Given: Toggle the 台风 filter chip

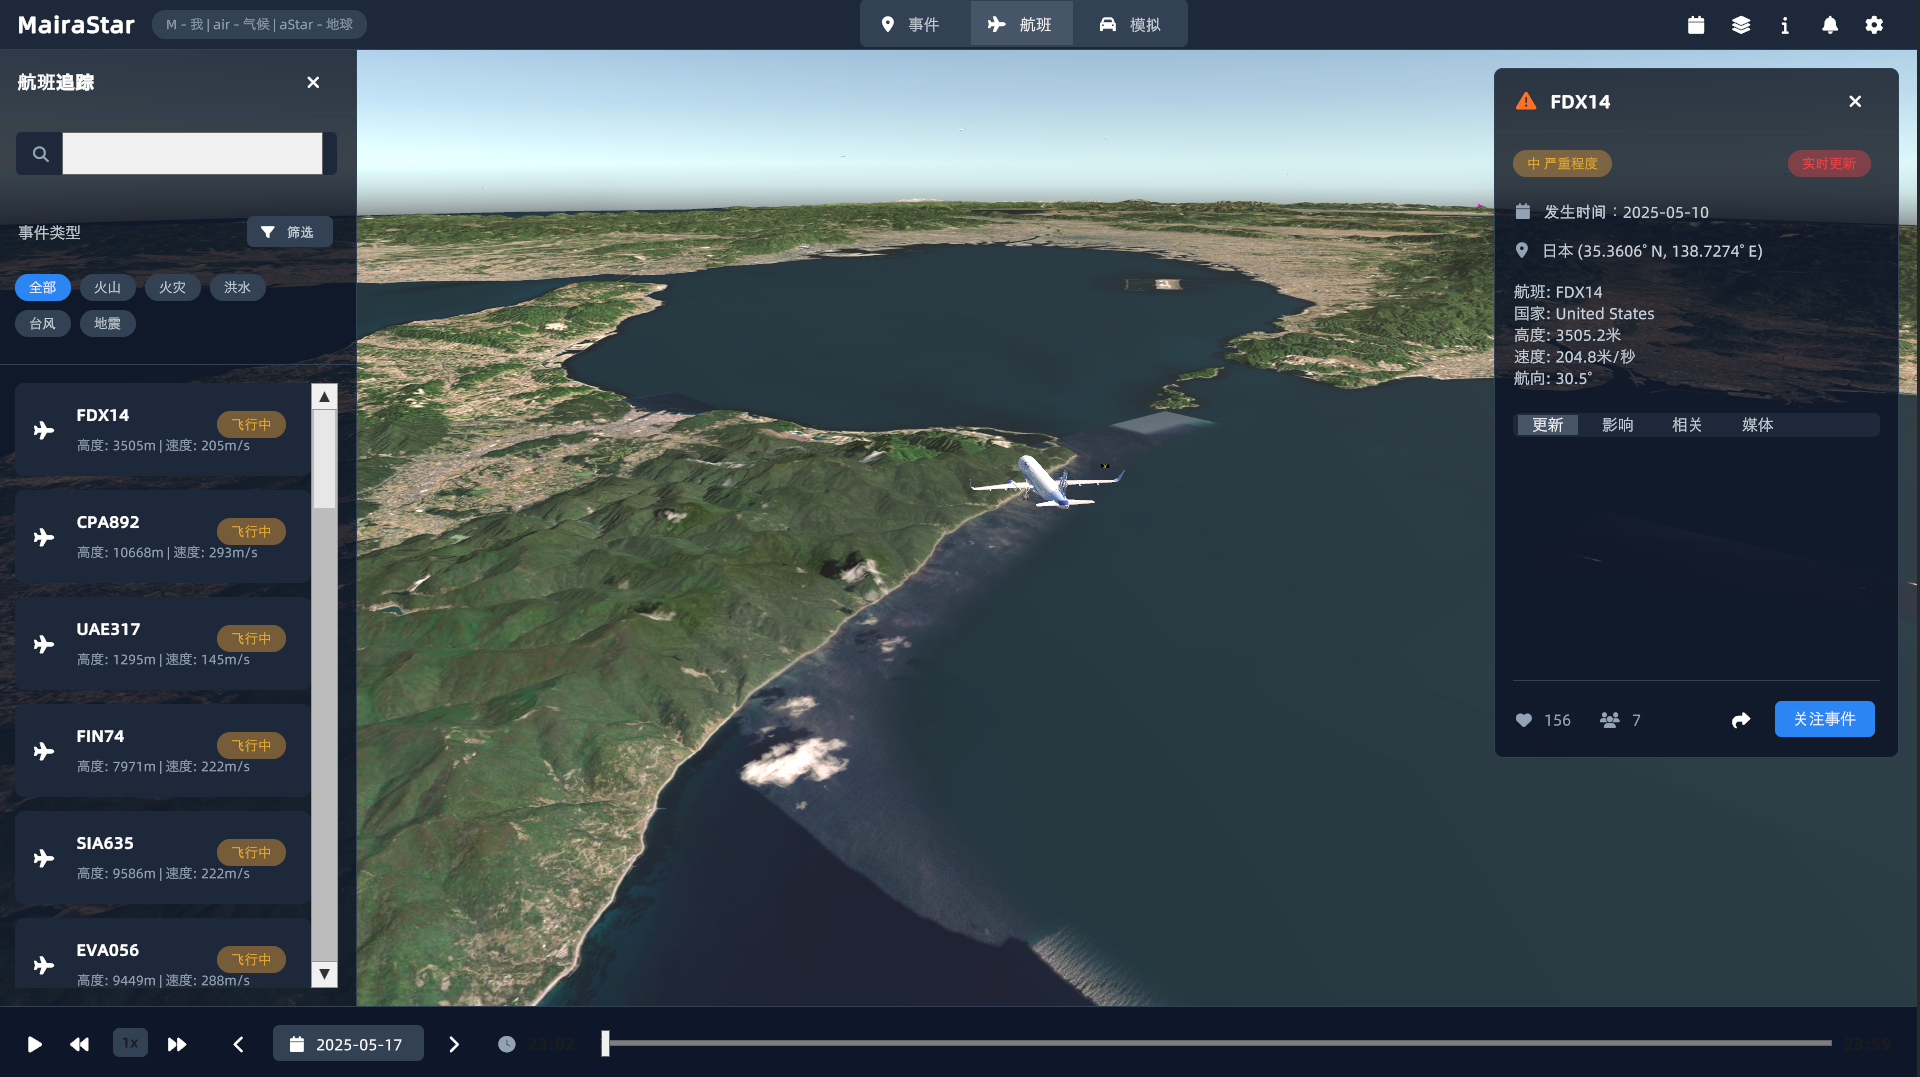Looking at the screenshot, I should click(42, 324).
